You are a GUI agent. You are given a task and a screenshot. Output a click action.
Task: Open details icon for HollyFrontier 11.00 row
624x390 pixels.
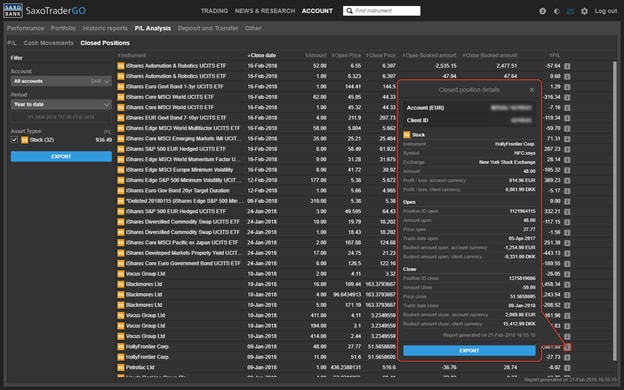pos(567,357)
